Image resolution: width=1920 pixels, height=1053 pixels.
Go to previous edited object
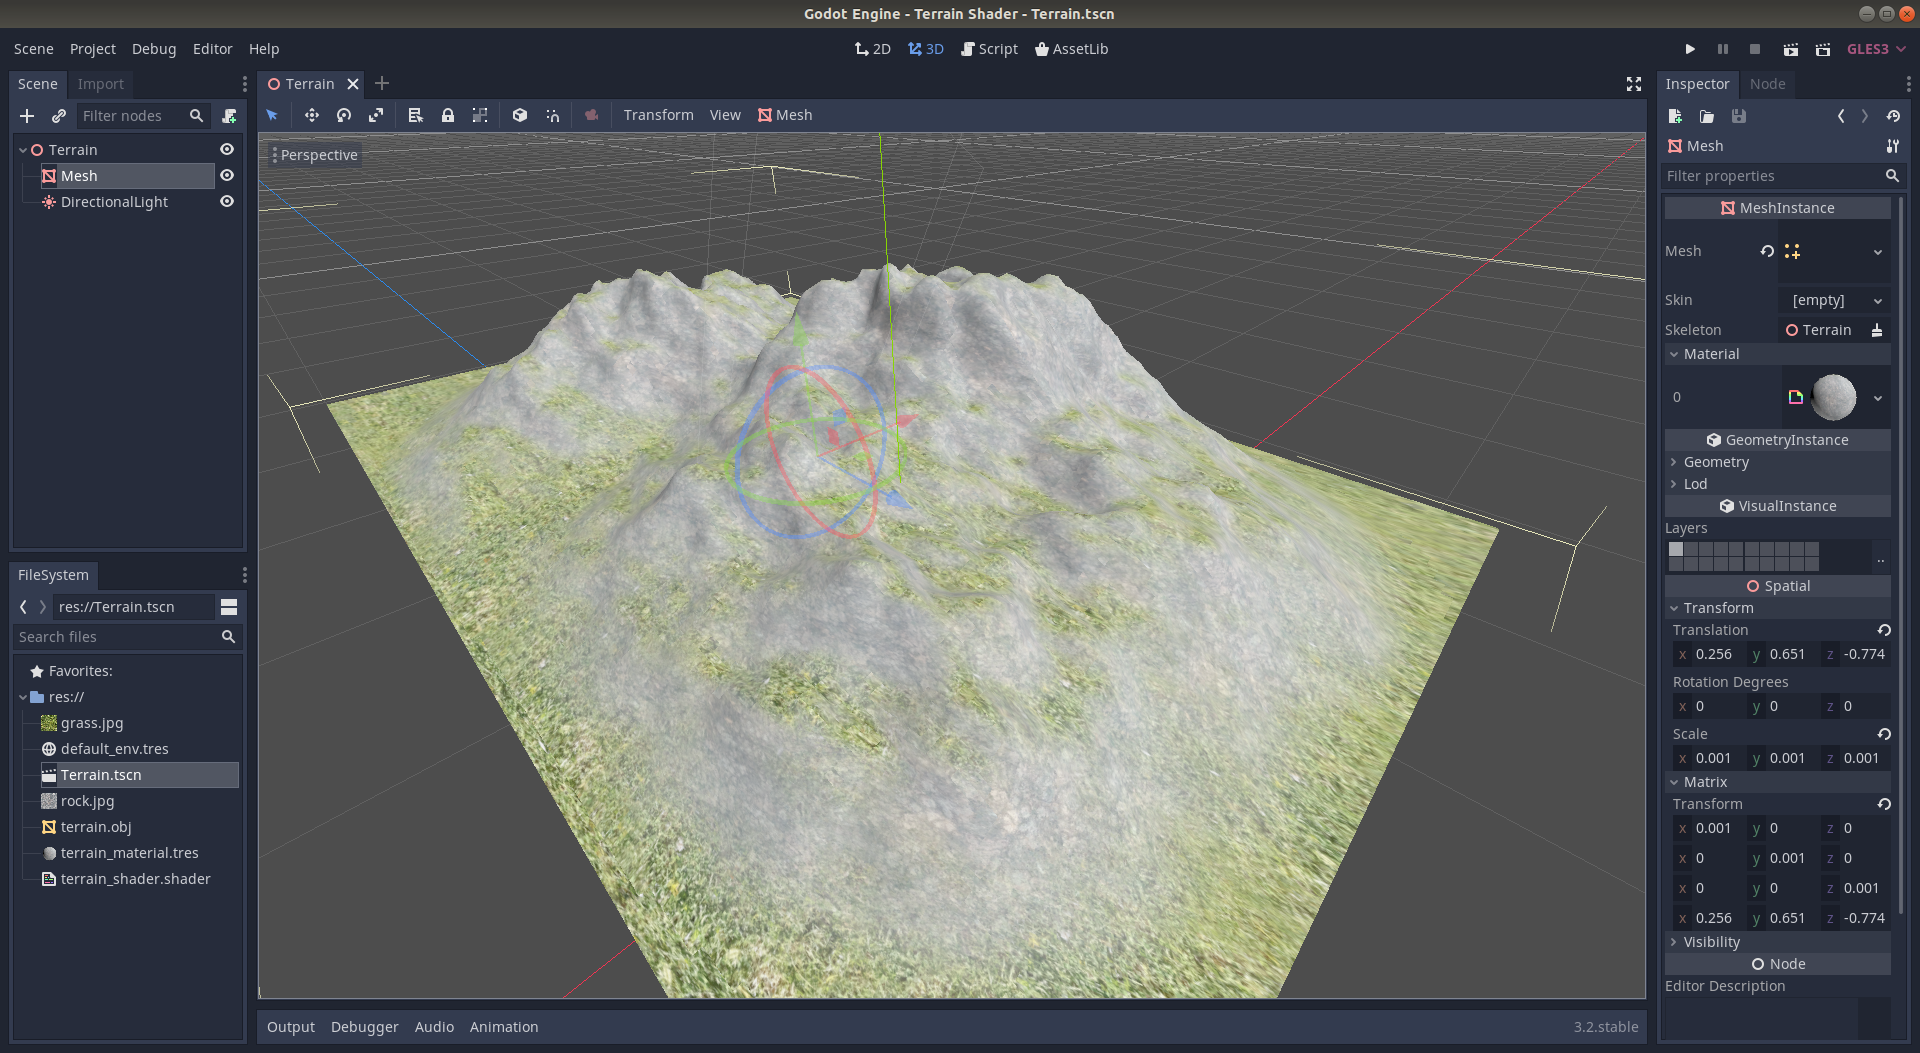point(1841,116)
